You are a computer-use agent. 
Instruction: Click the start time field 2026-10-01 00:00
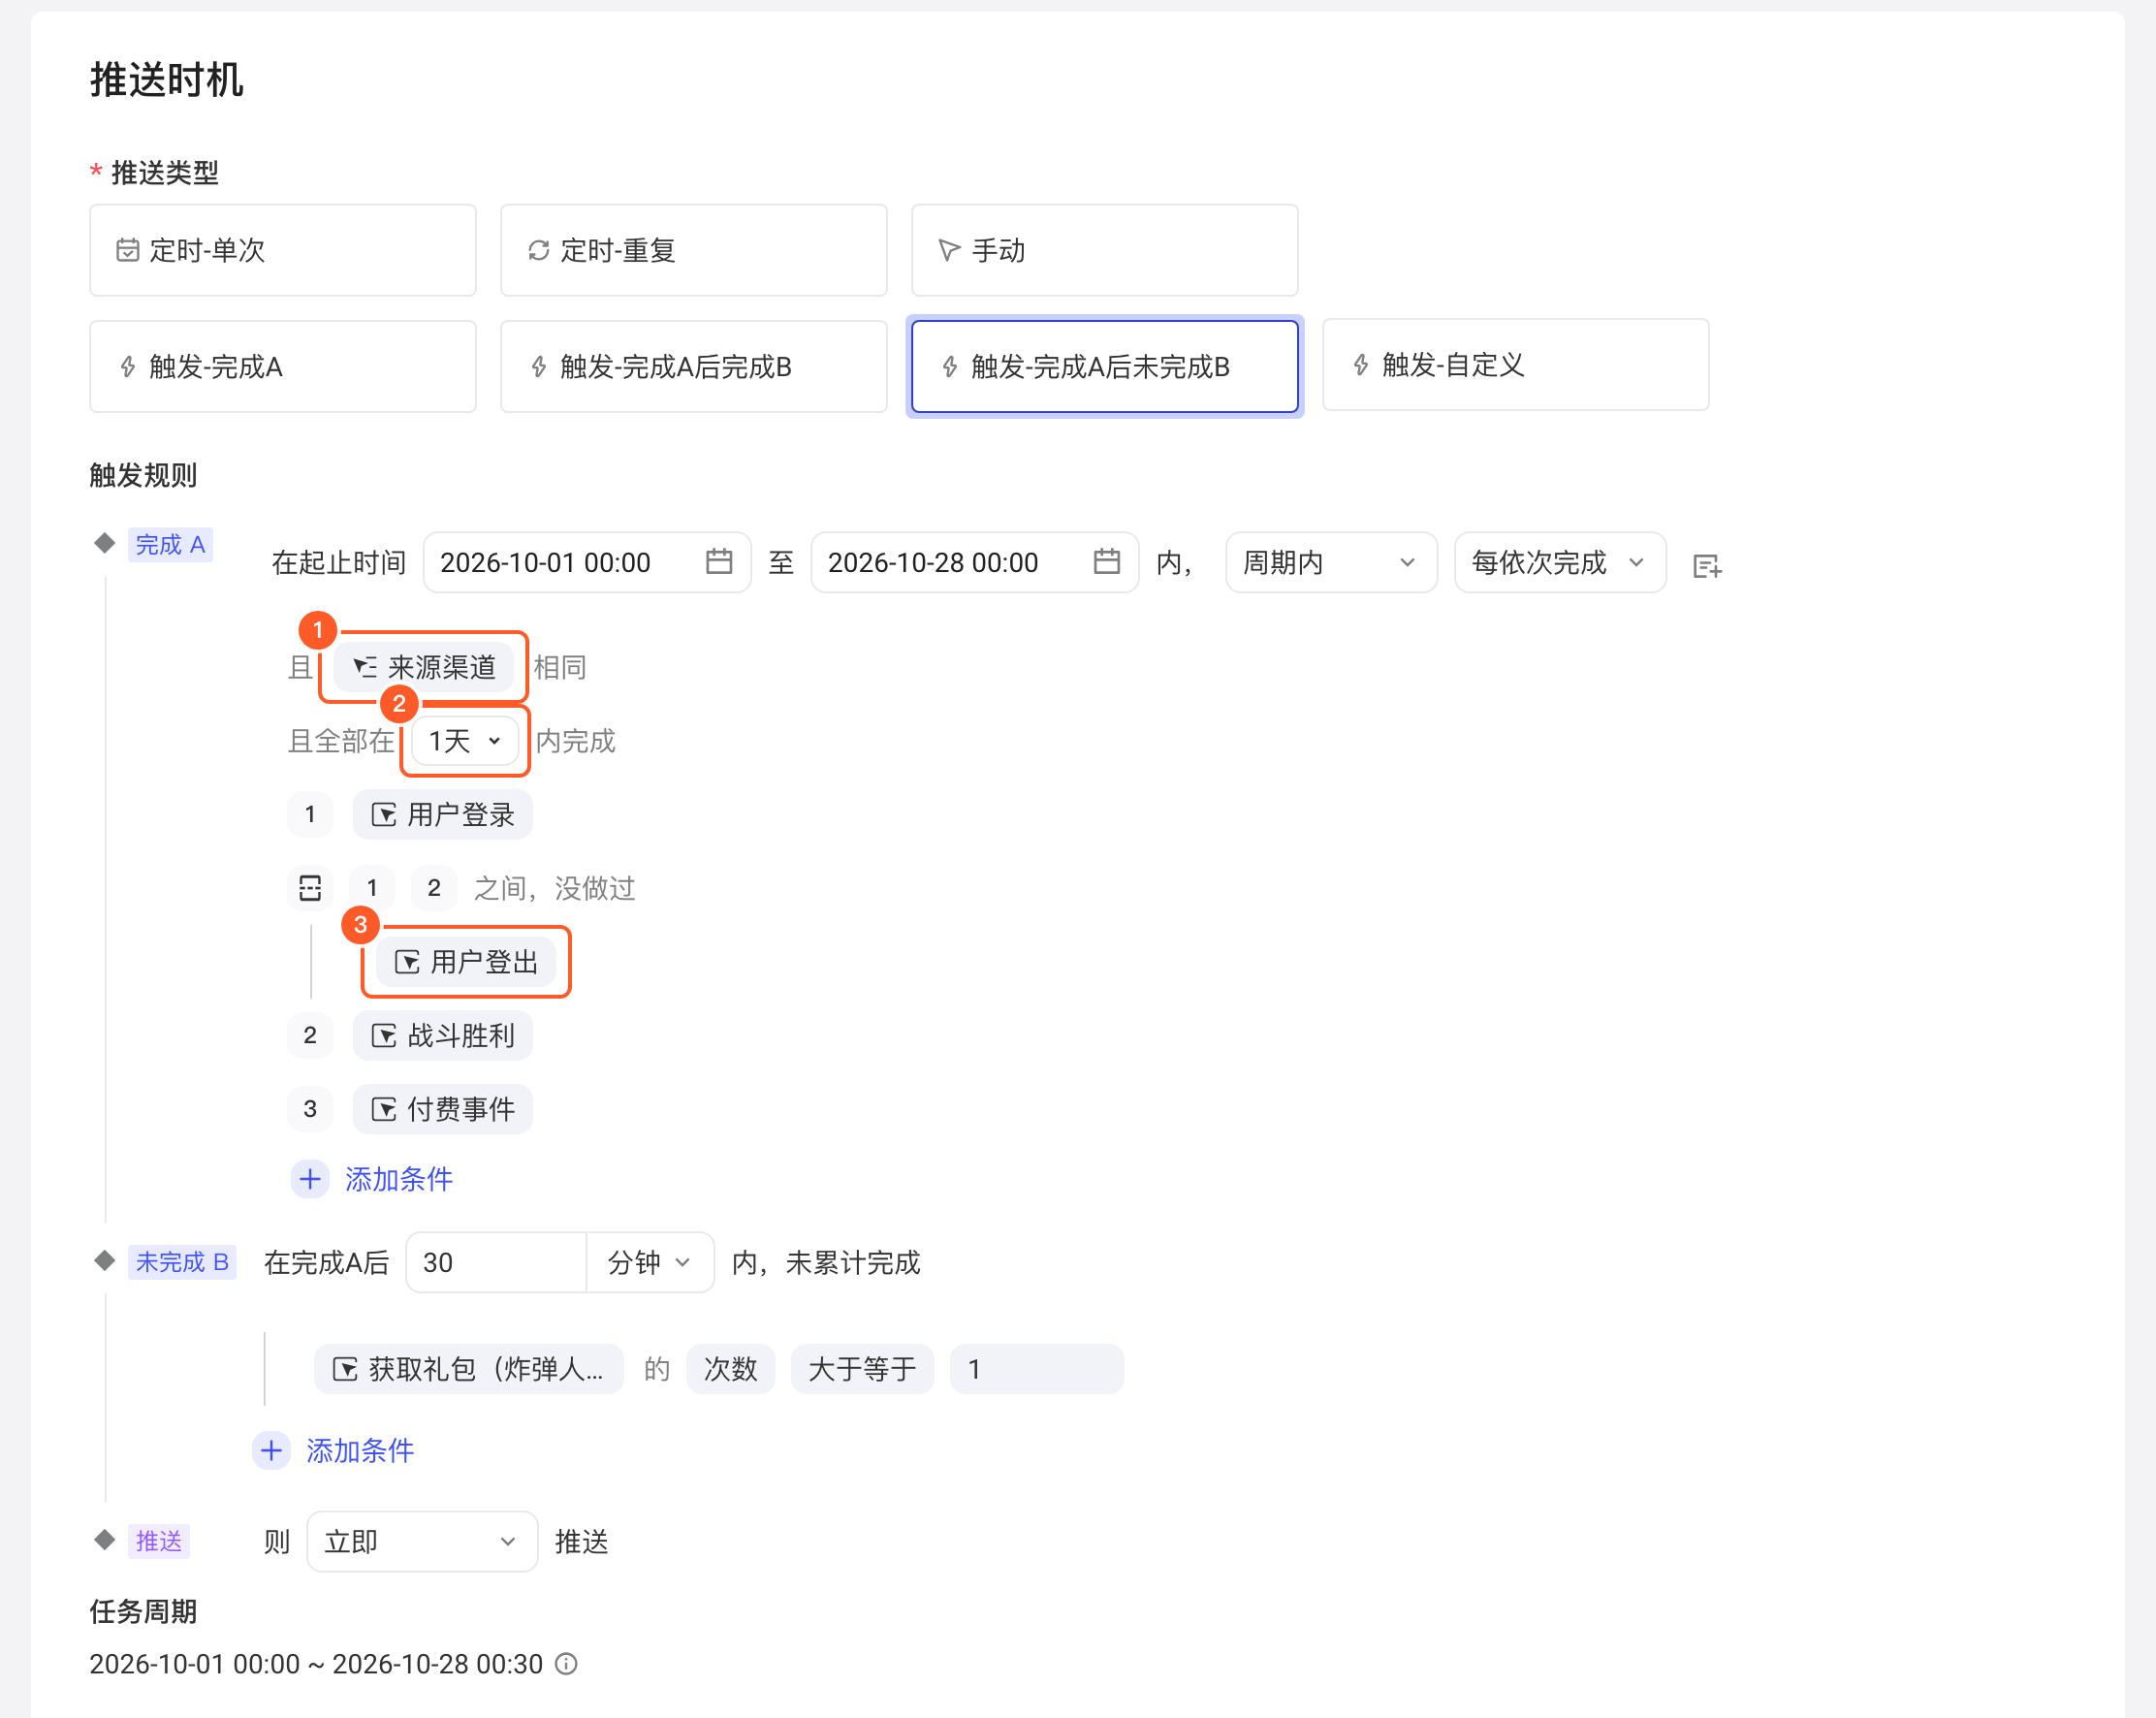pos(587,562)
